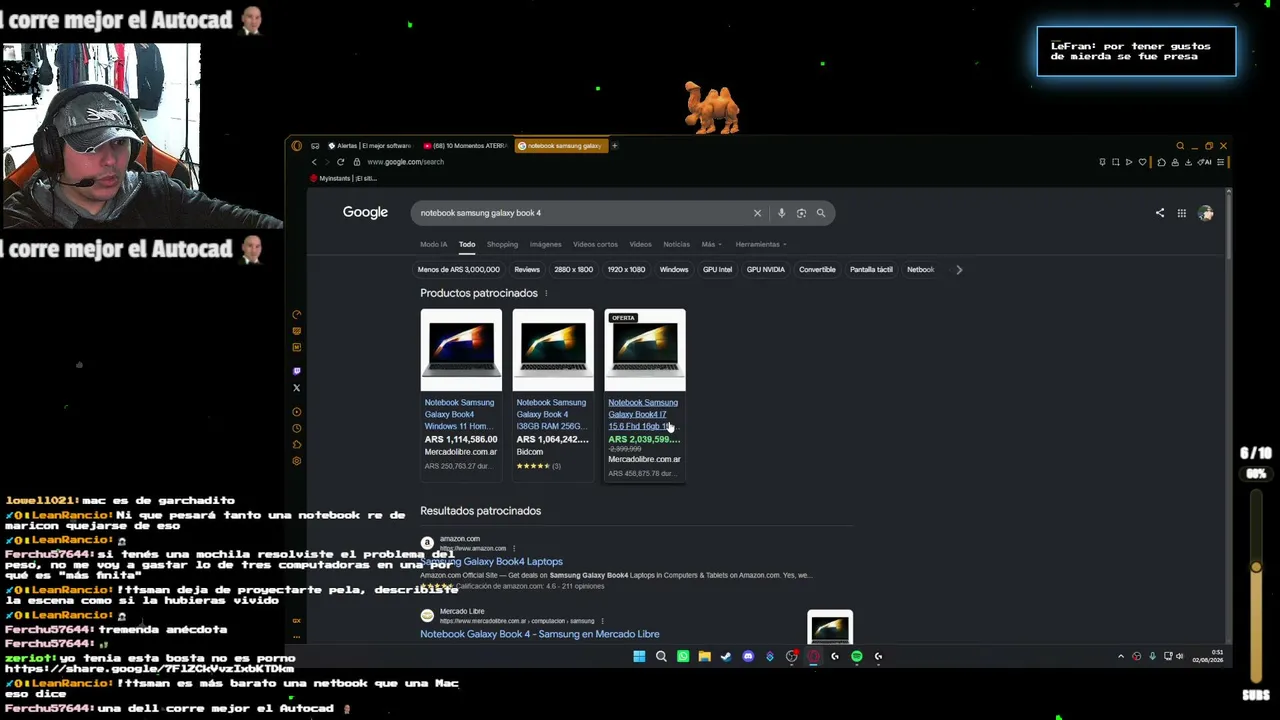
Task: Show hidden system tray icons
Action: point(1120,657)
